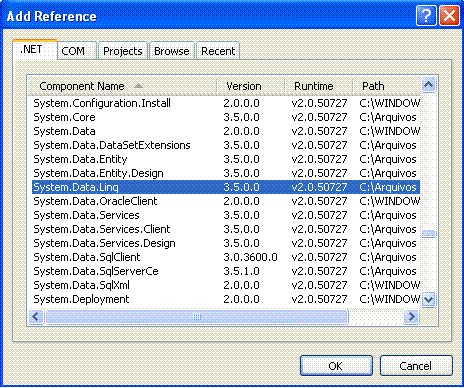Sort by Path column header
The height and width of the screenshot is (388, 464).
[387, 86]
